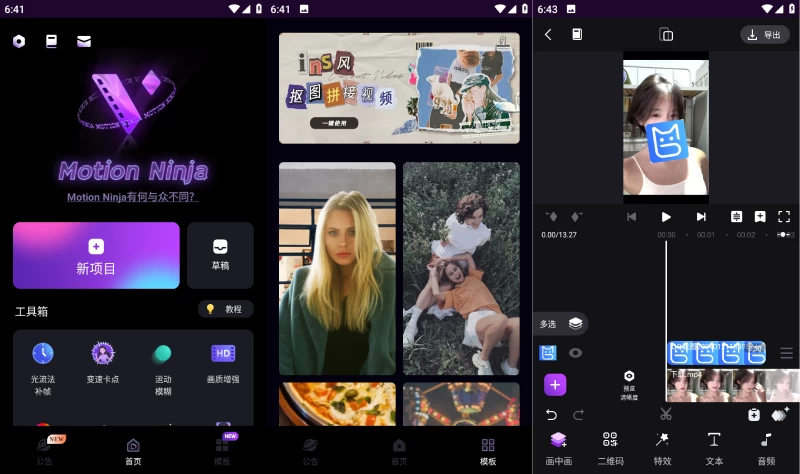The height and width of the screenshot is (474, 800).
Task: Launch the 变速卡点 tool
Action: 103,363
